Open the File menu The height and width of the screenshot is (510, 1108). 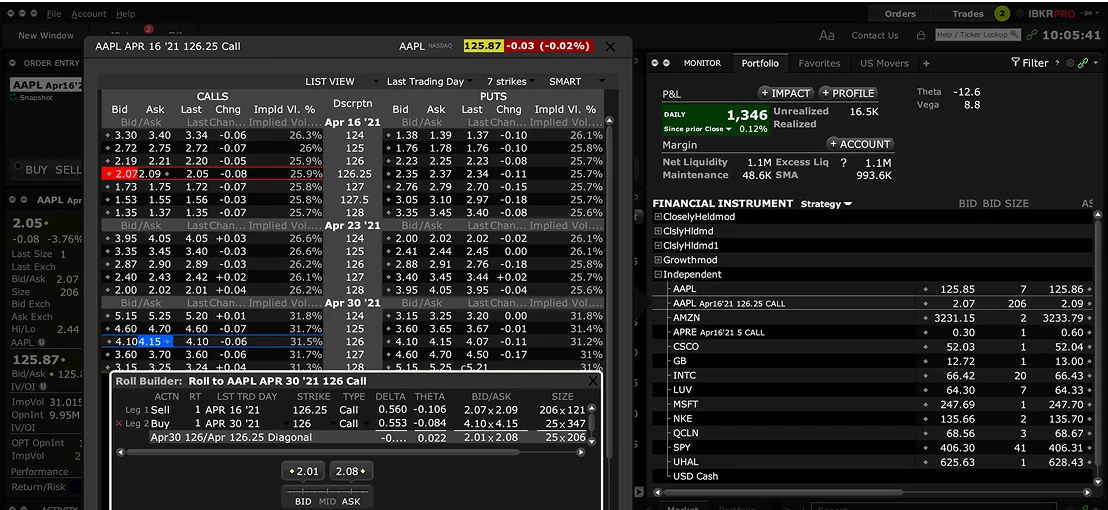(x=54, y=13)
